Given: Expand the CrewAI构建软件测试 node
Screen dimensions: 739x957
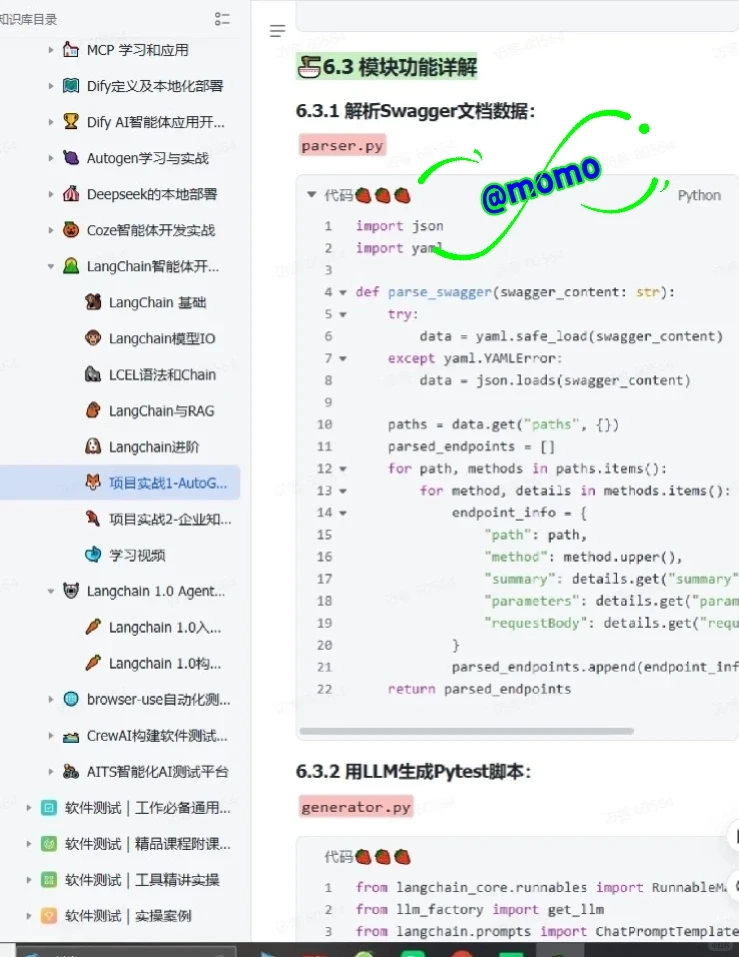Looking at the screenshot, I should pos(51,735).
